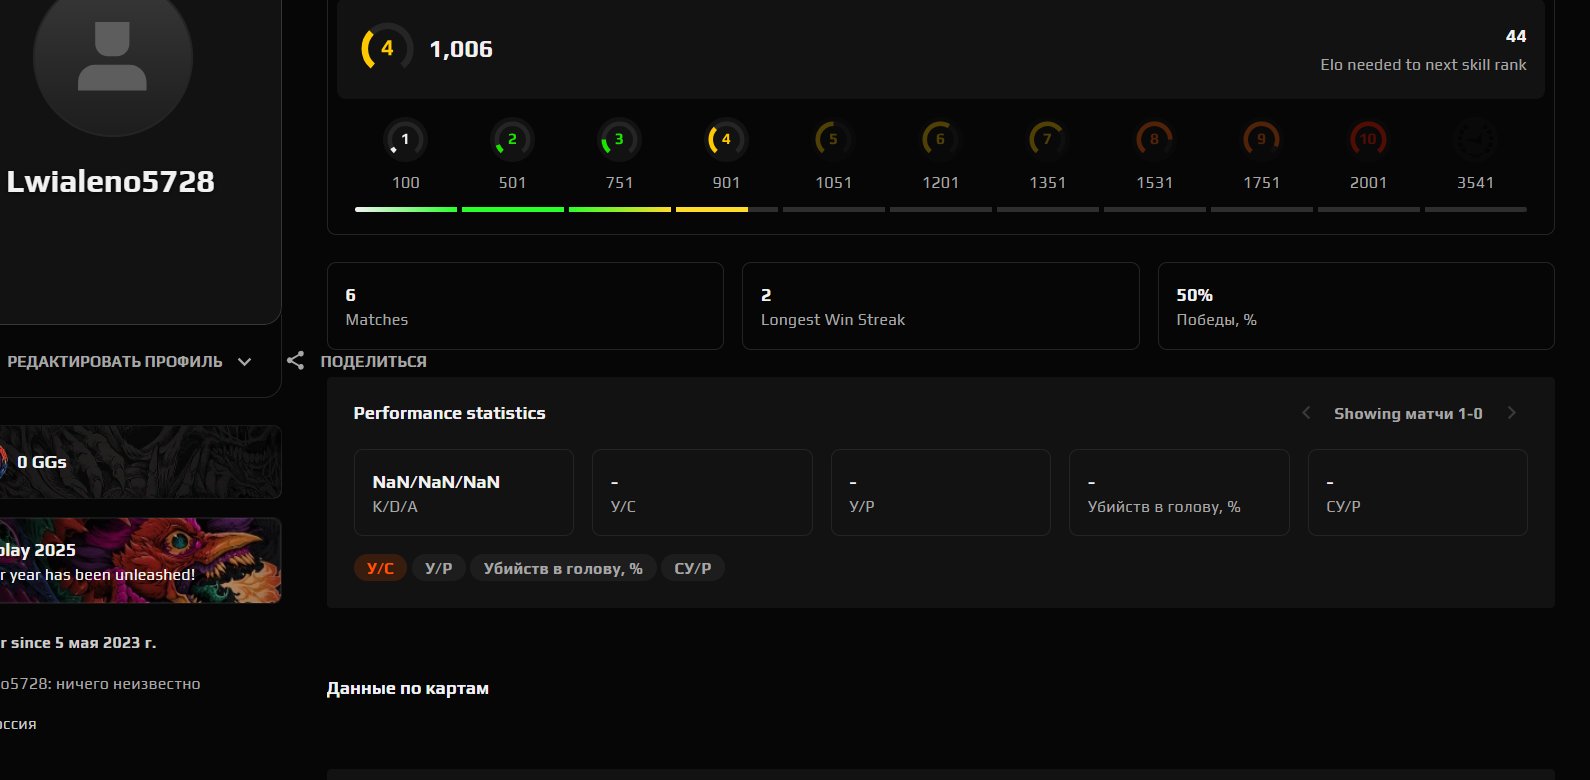Go to next matches page with right chevron
This screenshot has height=780, width=1590.
[1511, 413]
